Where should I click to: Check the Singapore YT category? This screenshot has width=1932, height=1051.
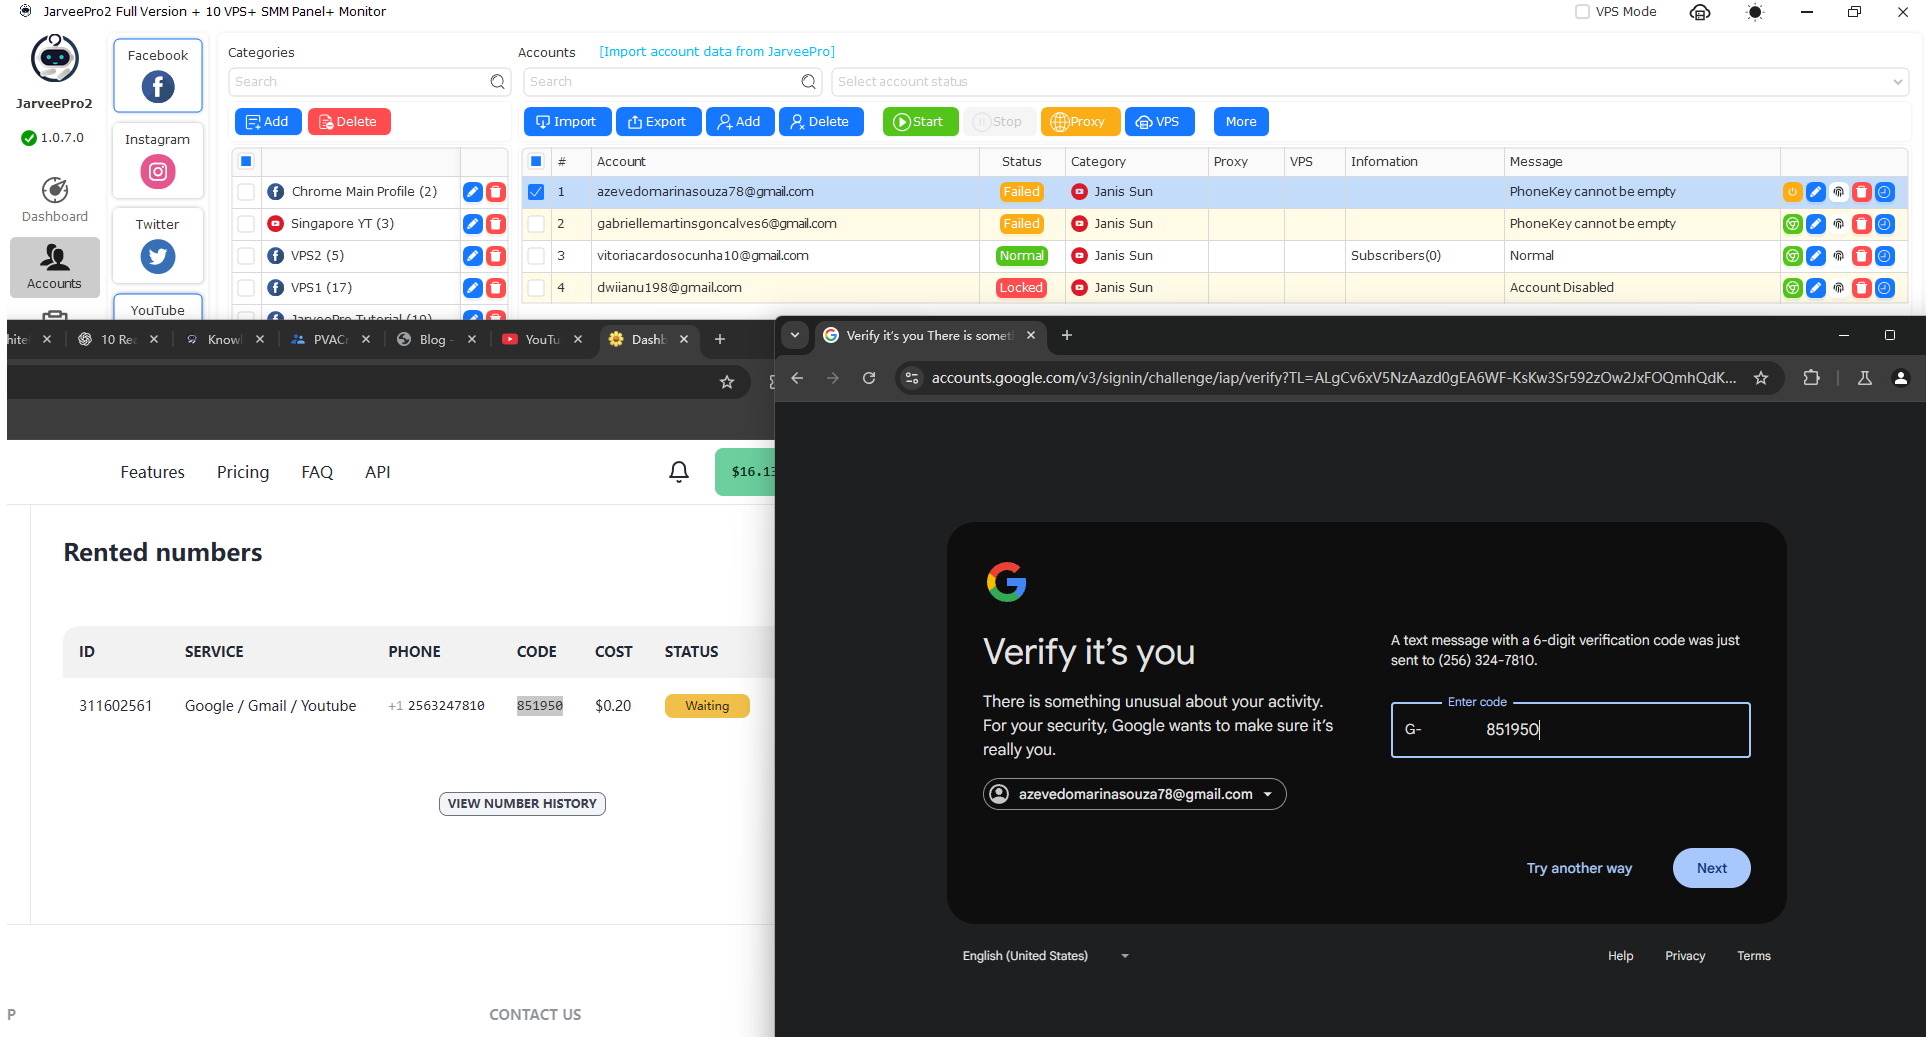coord(246,224)
